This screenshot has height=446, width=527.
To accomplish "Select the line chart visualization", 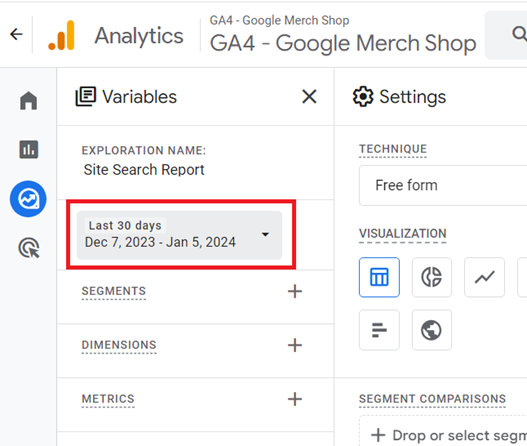I will point(484,277).
